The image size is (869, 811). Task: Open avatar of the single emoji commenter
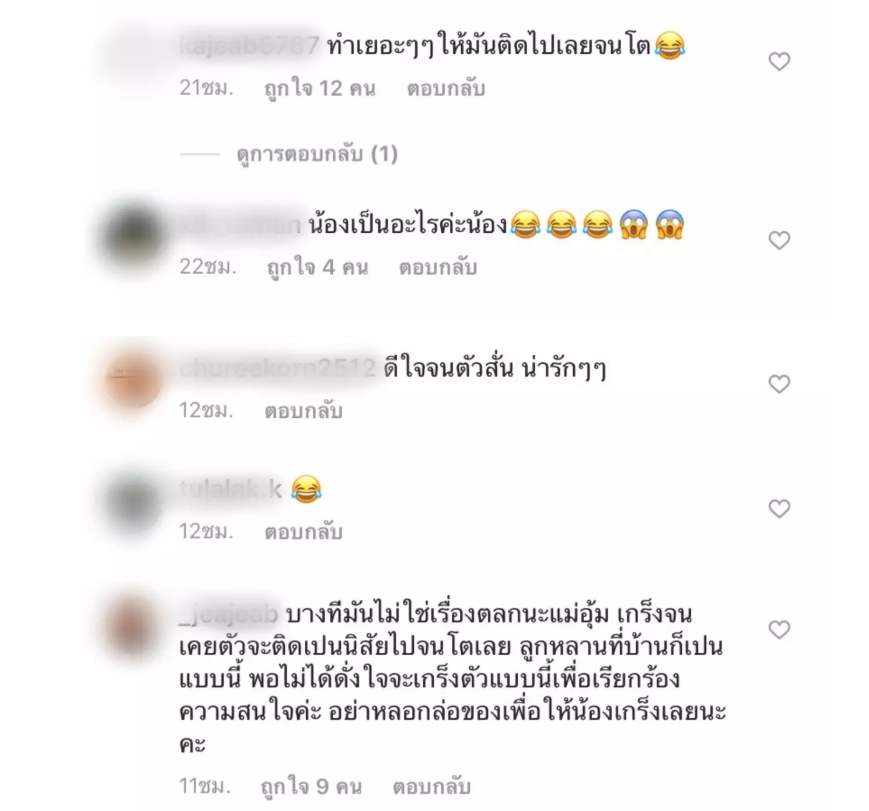tap(133, 502)
